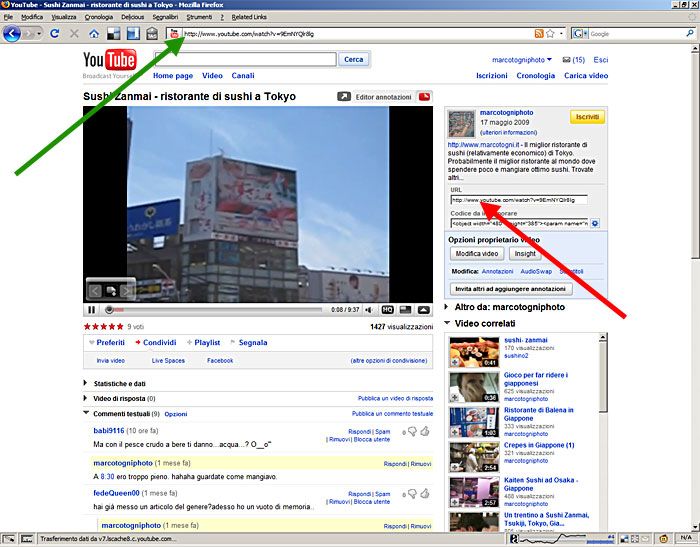Screen dimensions: 700x547
Task: Click five-star rating on the video
Action: pyautogui.click(x=103, y=326)
